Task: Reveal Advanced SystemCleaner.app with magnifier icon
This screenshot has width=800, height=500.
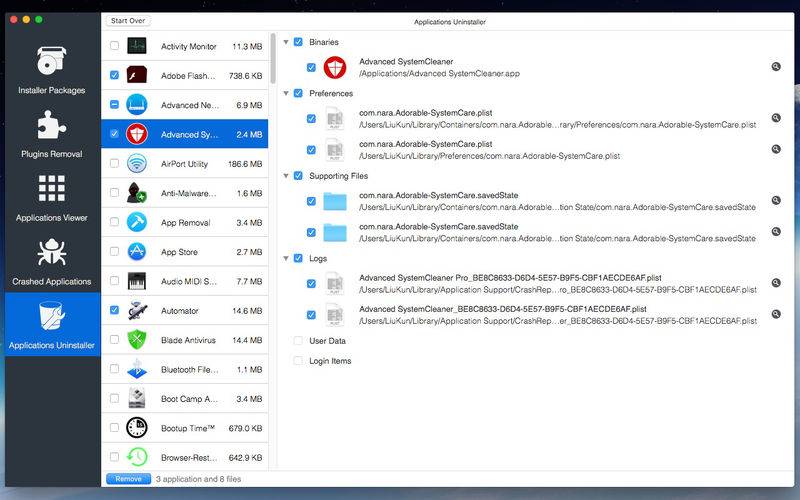Action: pyautogui.click(x=776, y=67)
